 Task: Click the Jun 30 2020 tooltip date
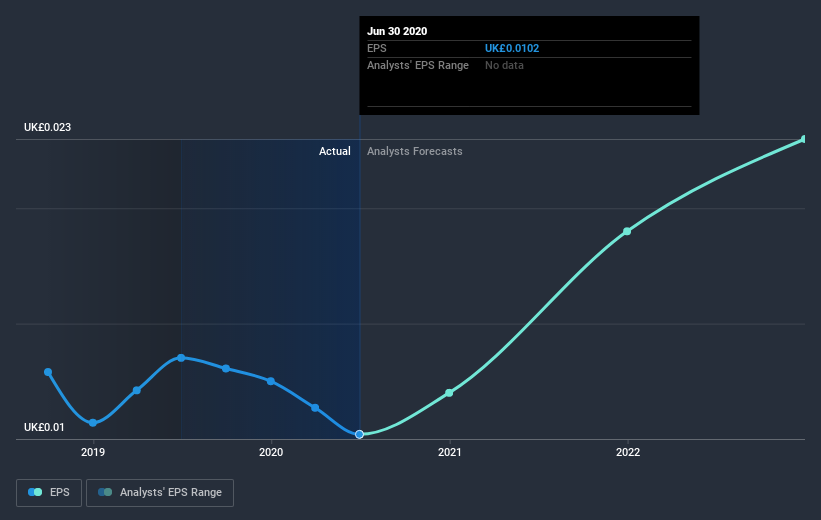[x=397, y=31]
